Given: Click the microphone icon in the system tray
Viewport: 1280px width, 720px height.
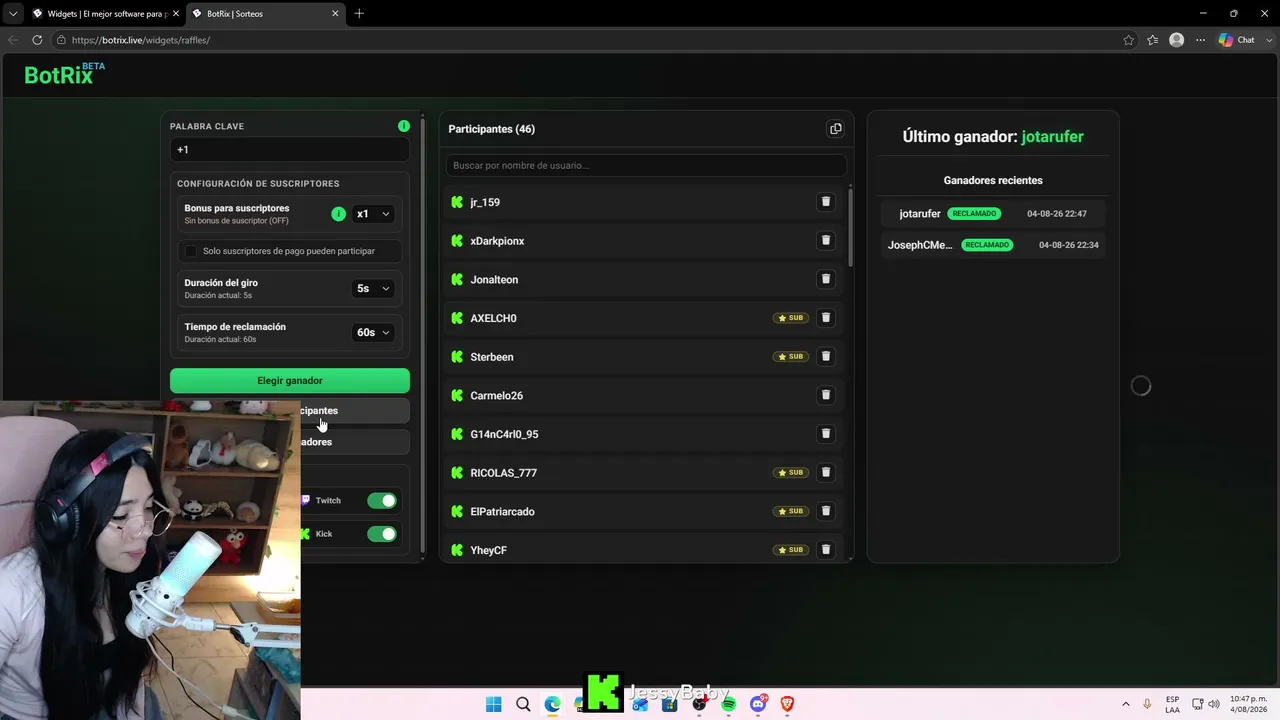Looking at the screenshot, I should pos(1147,704).
